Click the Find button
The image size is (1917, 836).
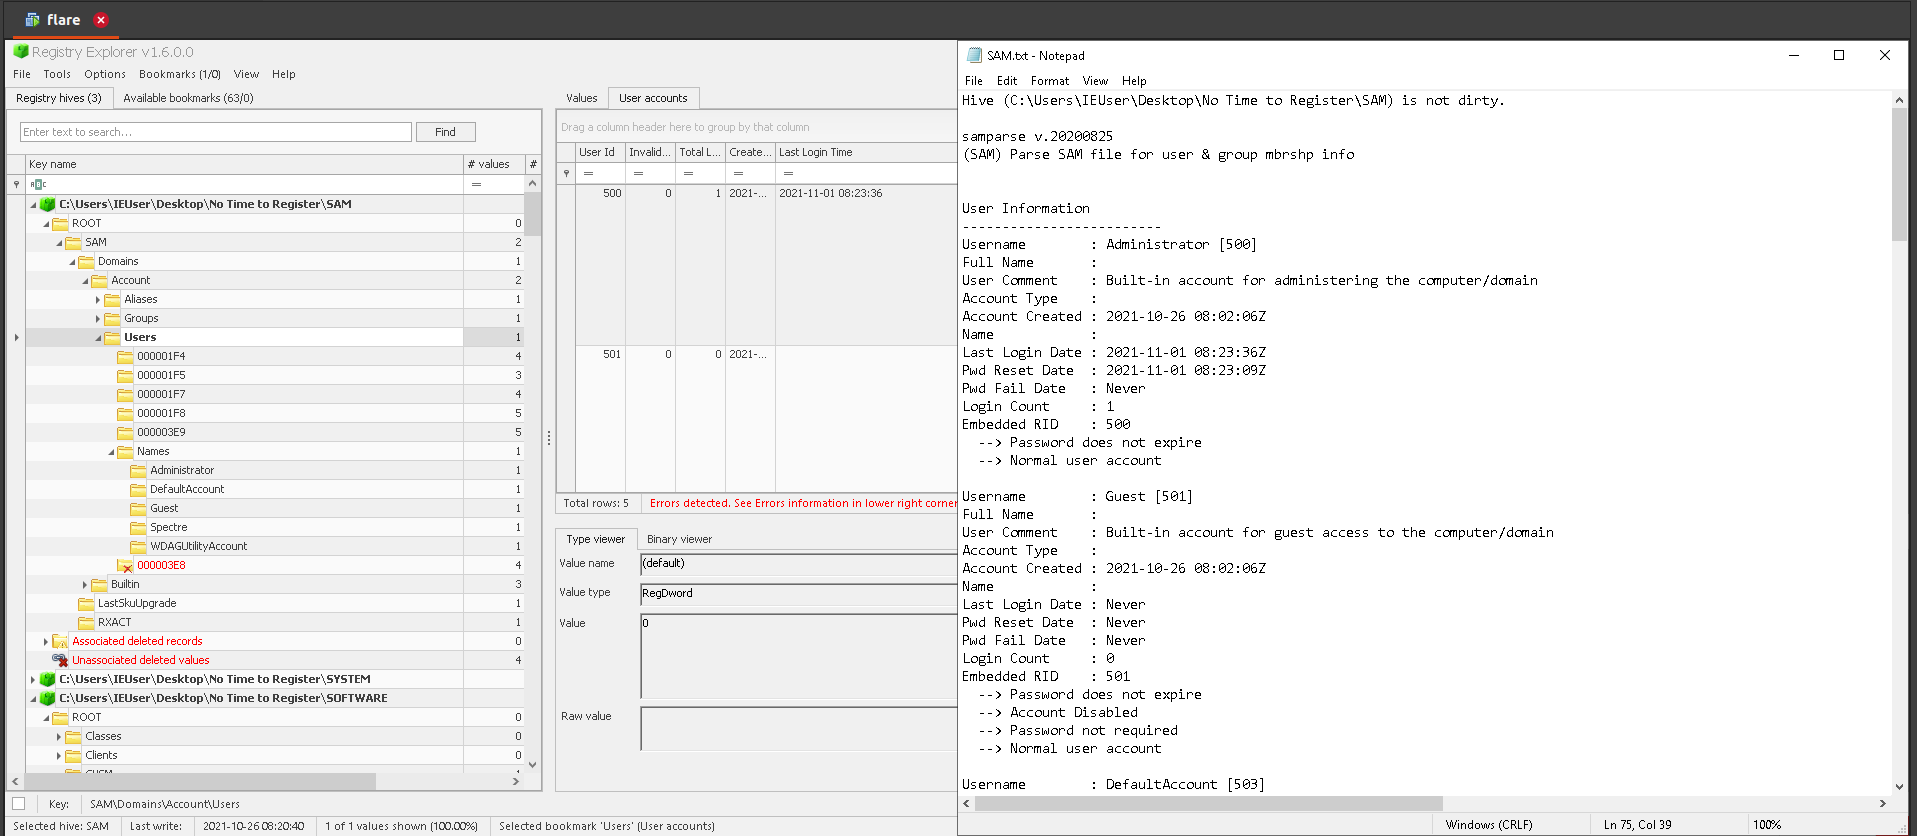[446, 132]
